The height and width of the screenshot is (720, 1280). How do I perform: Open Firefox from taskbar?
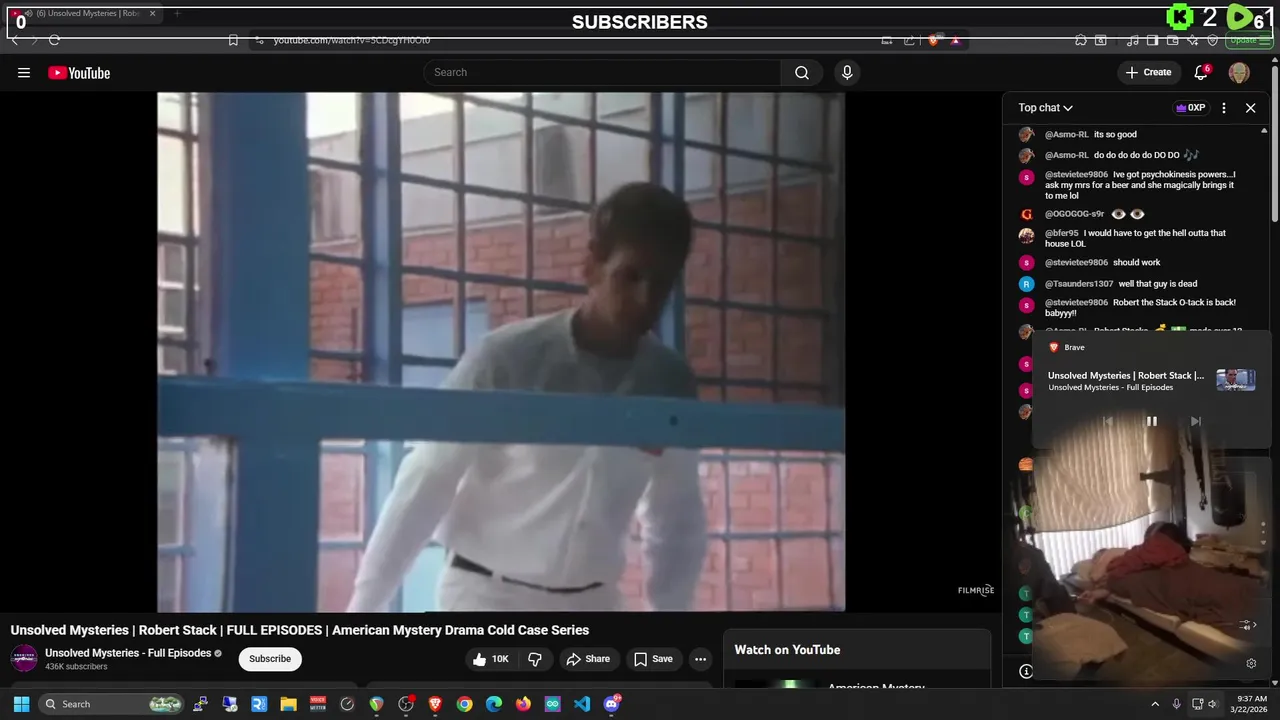click(523, 704)
